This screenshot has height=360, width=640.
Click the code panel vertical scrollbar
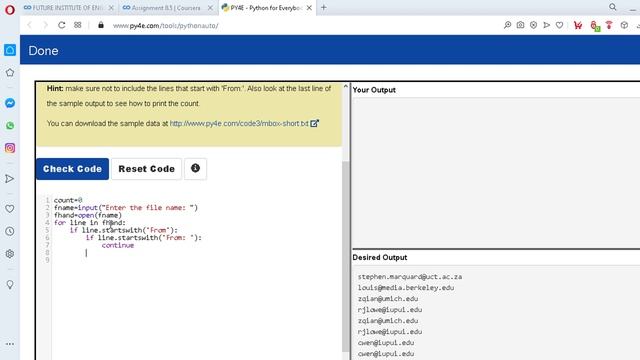click(x=346, y=255)
